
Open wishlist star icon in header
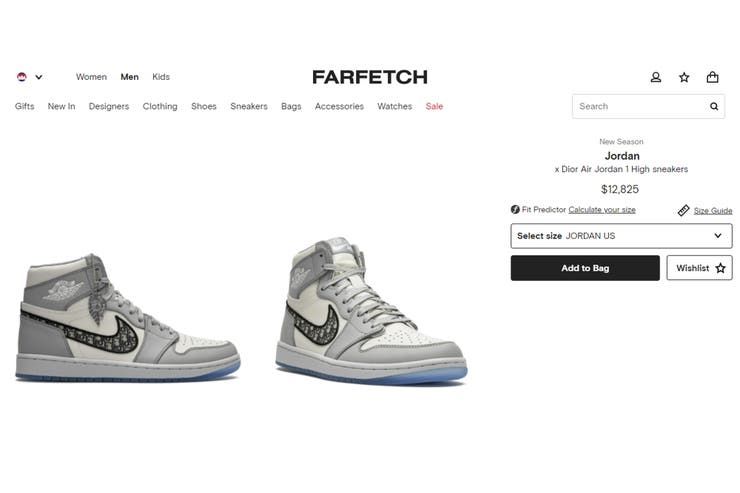[684, 77]
